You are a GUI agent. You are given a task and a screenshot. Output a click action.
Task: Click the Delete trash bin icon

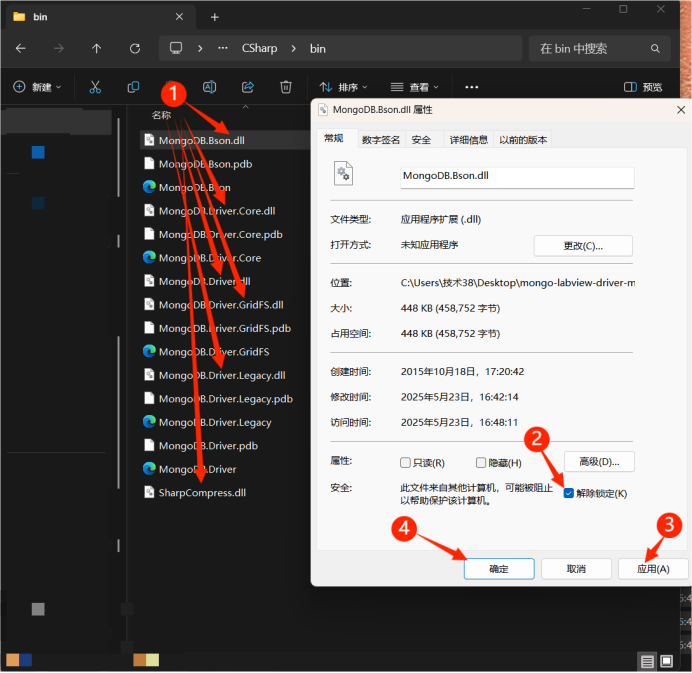point(286,87)
